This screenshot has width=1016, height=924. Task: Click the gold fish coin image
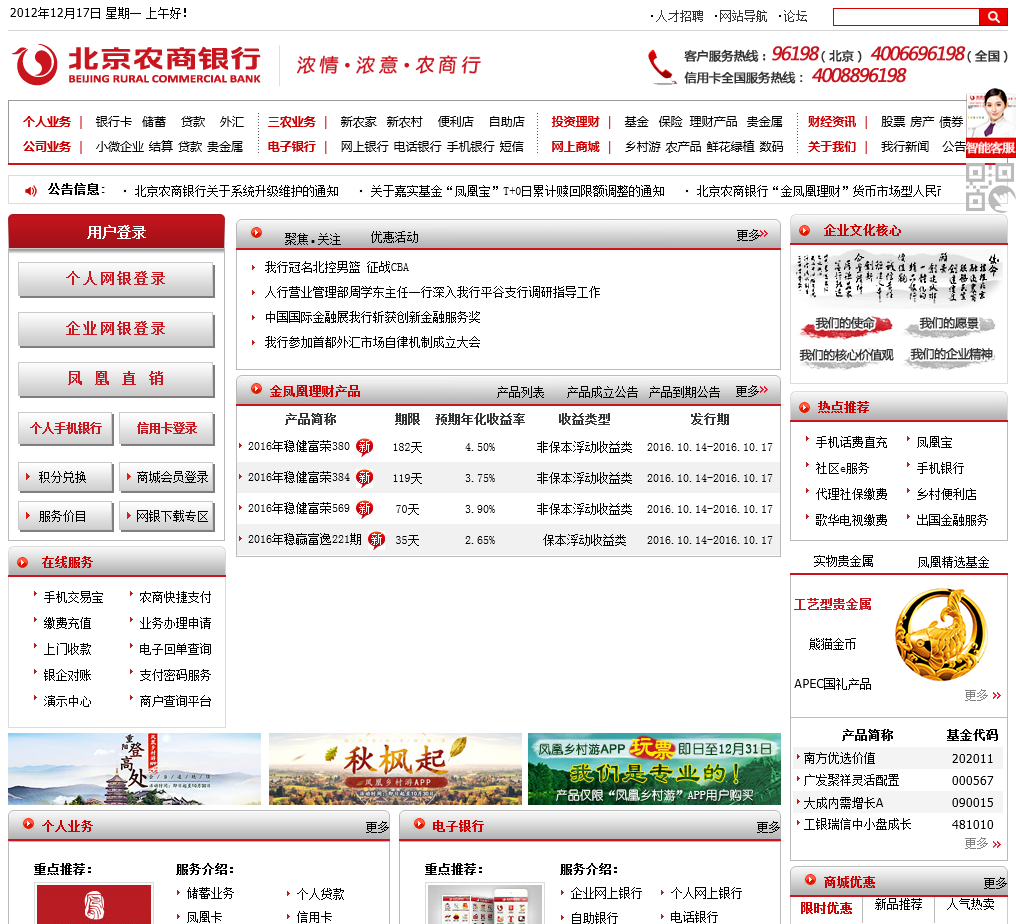click(941, 635)
